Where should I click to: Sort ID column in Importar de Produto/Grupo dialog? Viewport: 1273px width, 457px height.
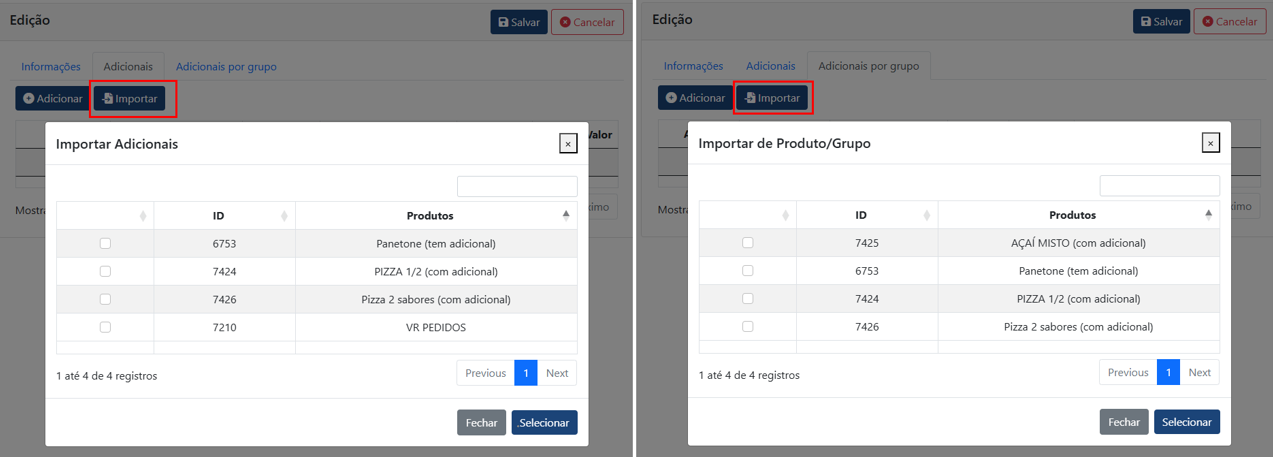pos(867,215)
